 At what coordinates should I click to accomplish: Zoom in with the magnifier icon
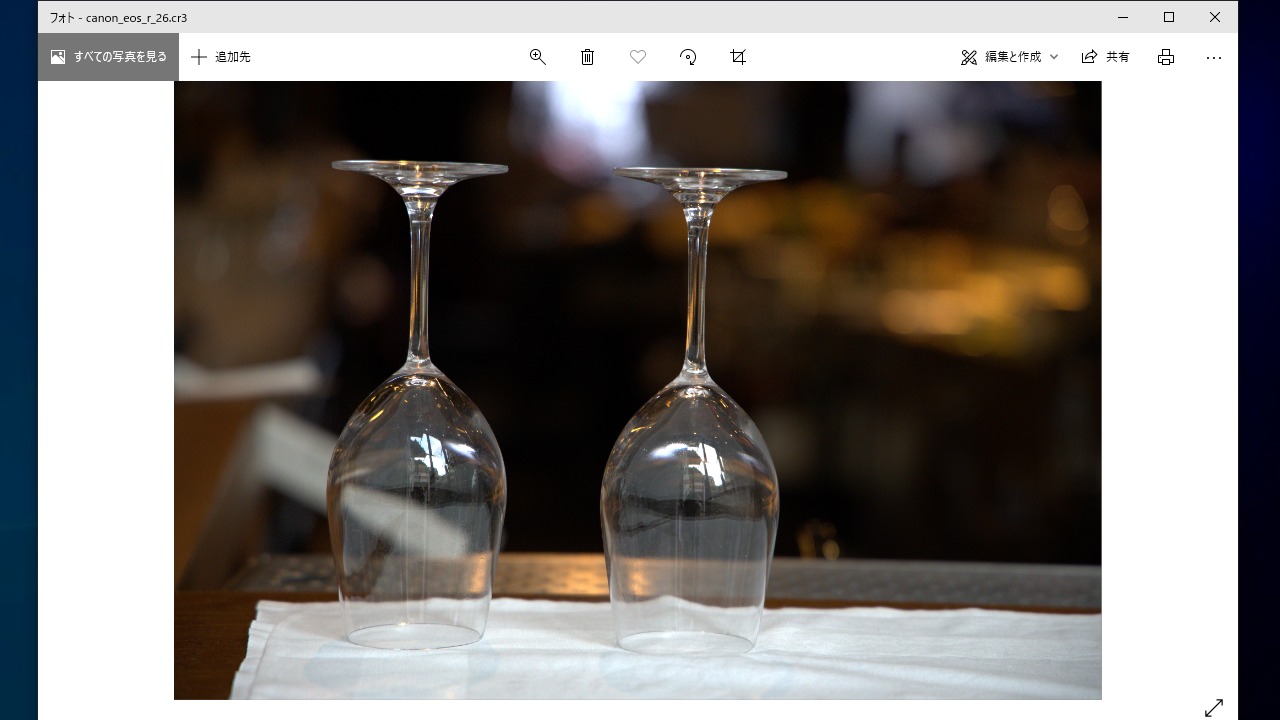pyautogui.click(x=538, y=57)
